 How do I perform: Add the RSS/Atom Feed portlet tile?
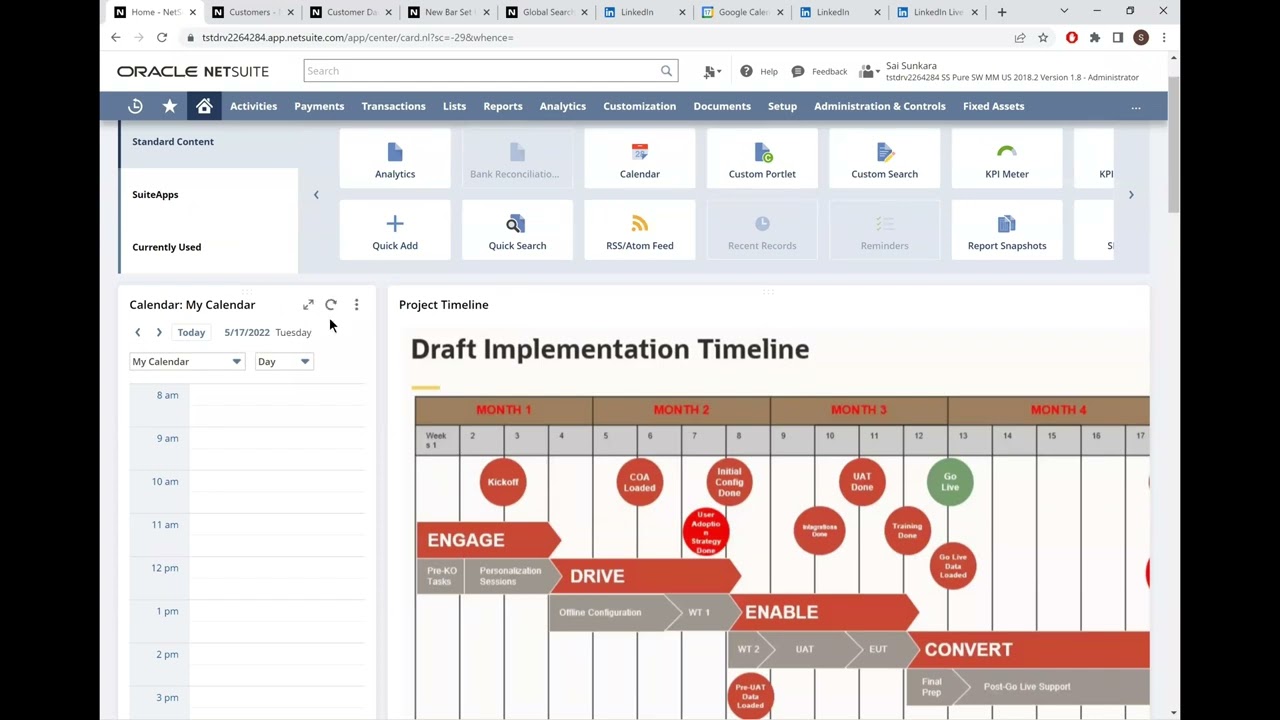[640, 231]
